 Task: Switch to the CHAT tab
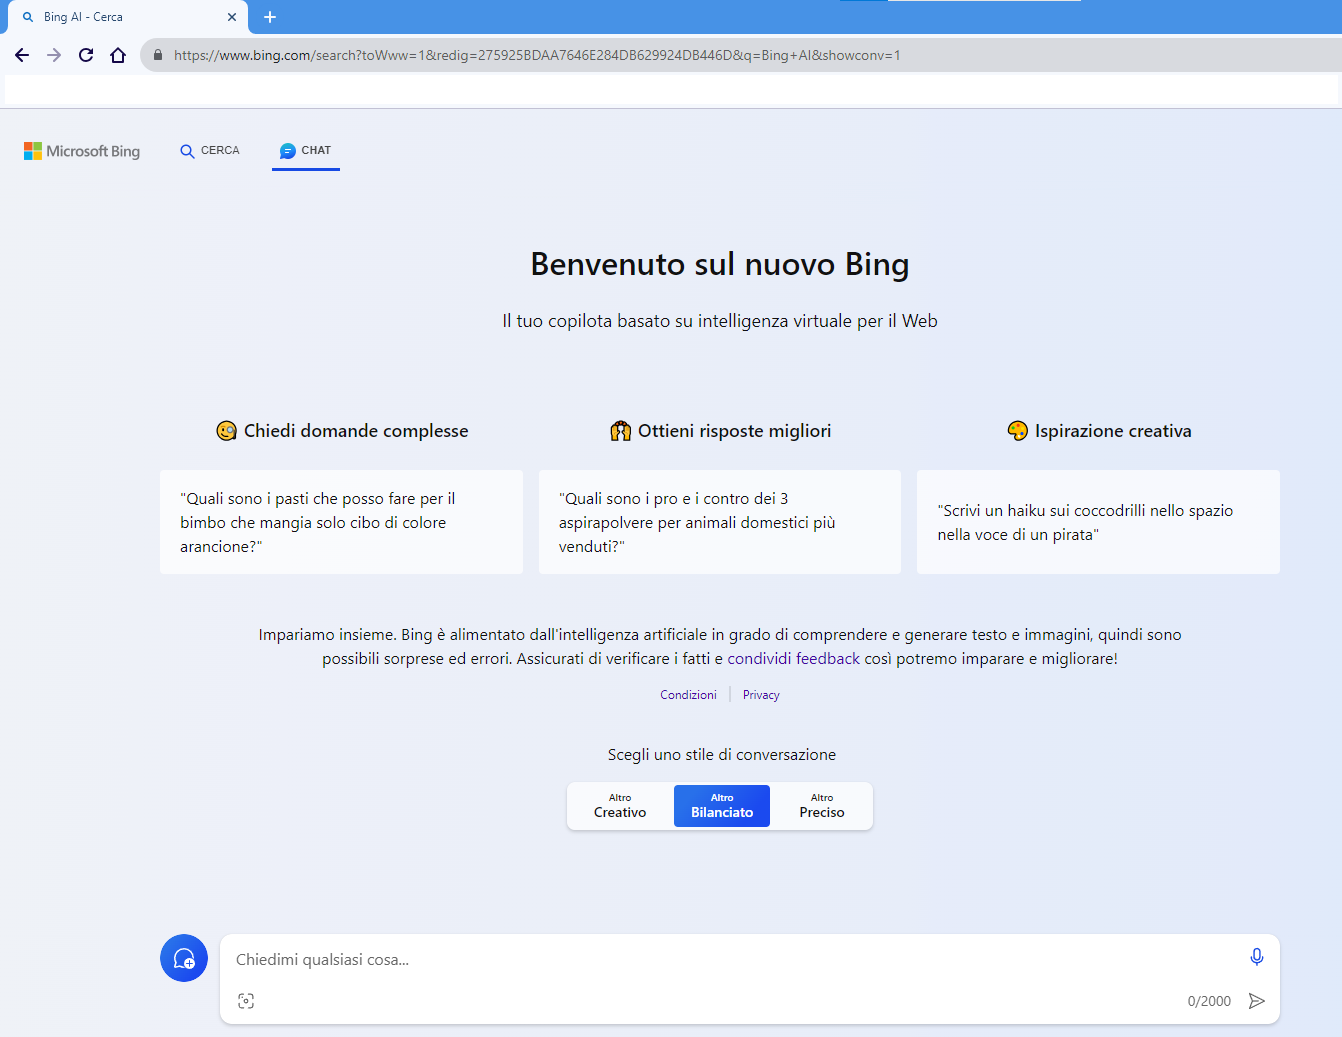(306, 151)
